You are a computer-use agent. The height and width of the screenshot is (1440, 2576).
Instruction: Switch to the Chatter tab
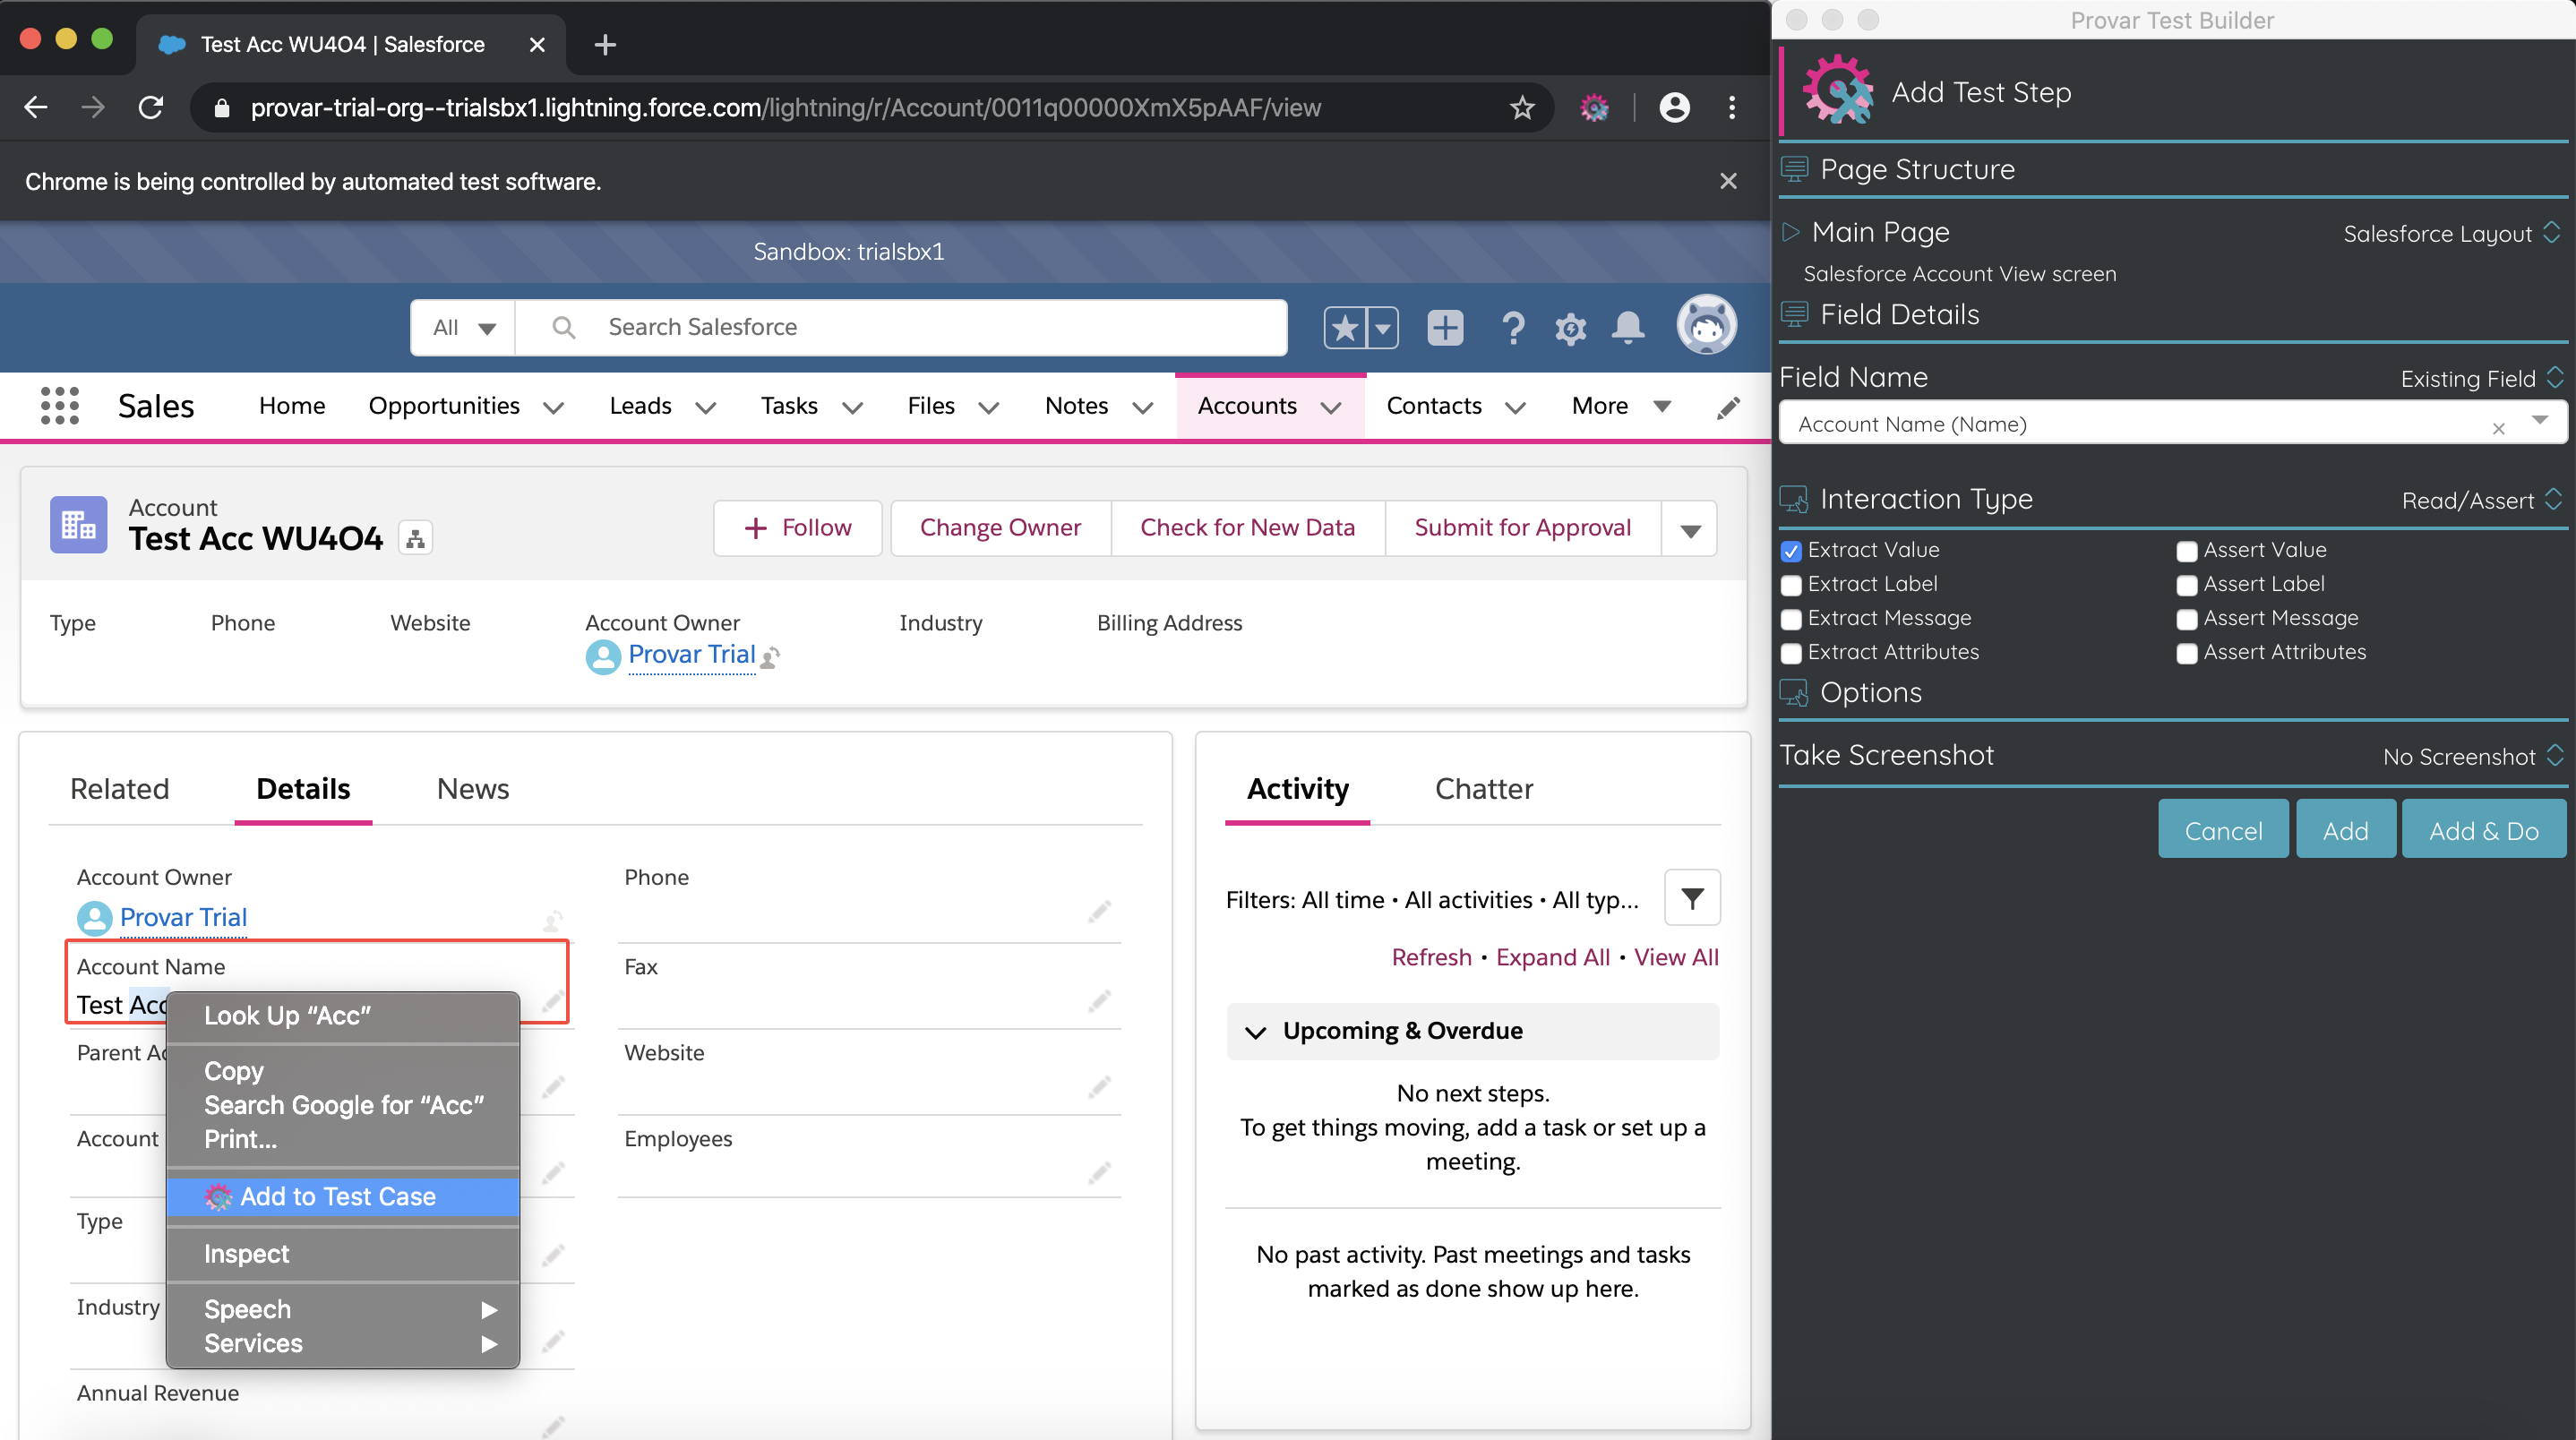[1483, 788]
